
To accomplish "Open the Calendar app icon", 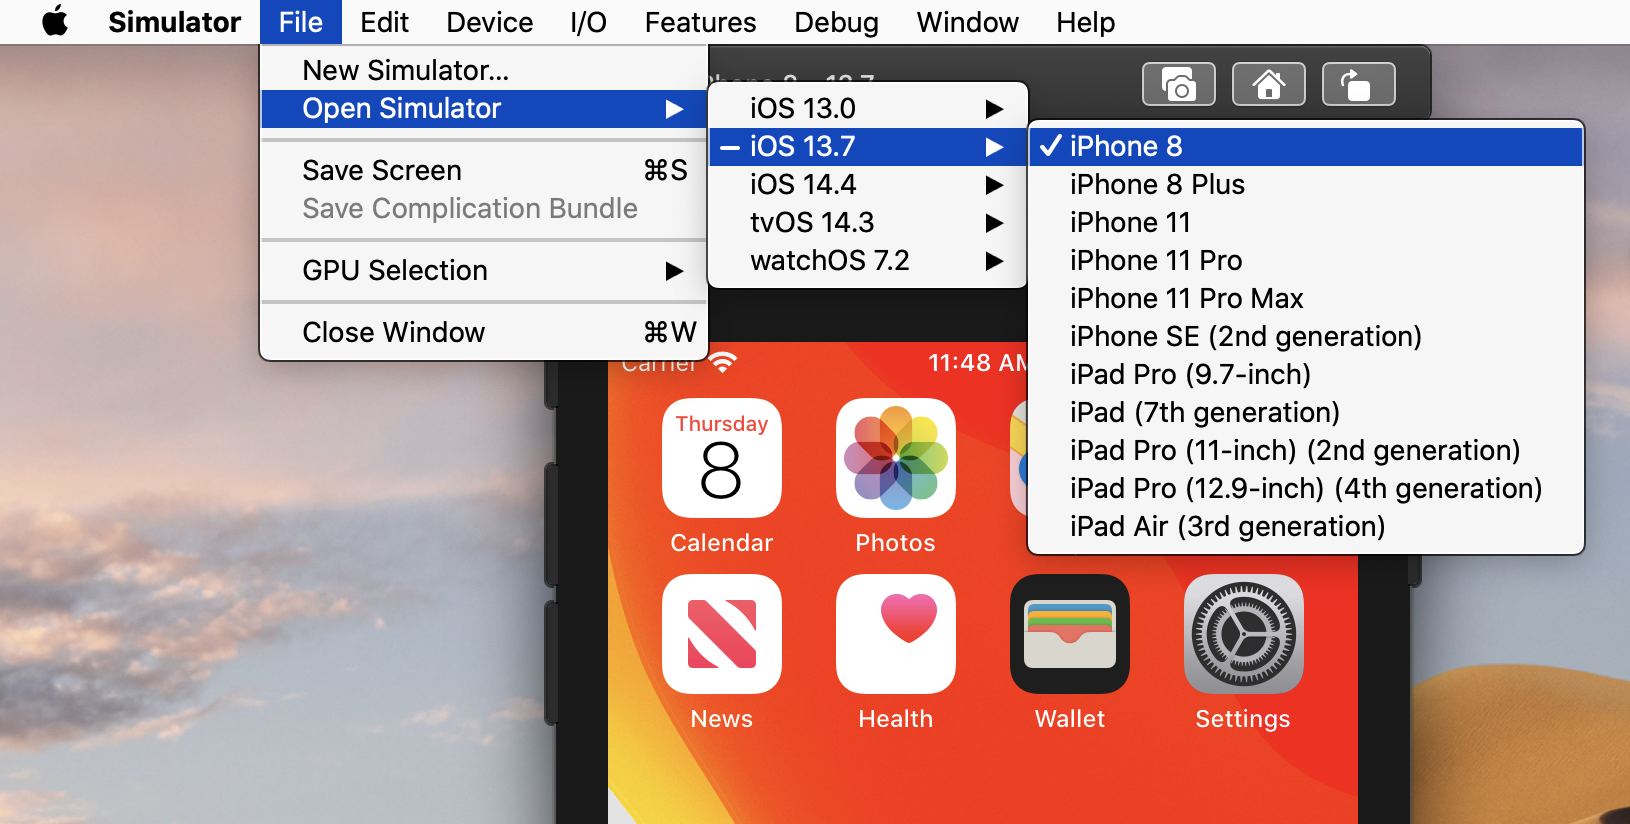I will (x=722, y=458).
